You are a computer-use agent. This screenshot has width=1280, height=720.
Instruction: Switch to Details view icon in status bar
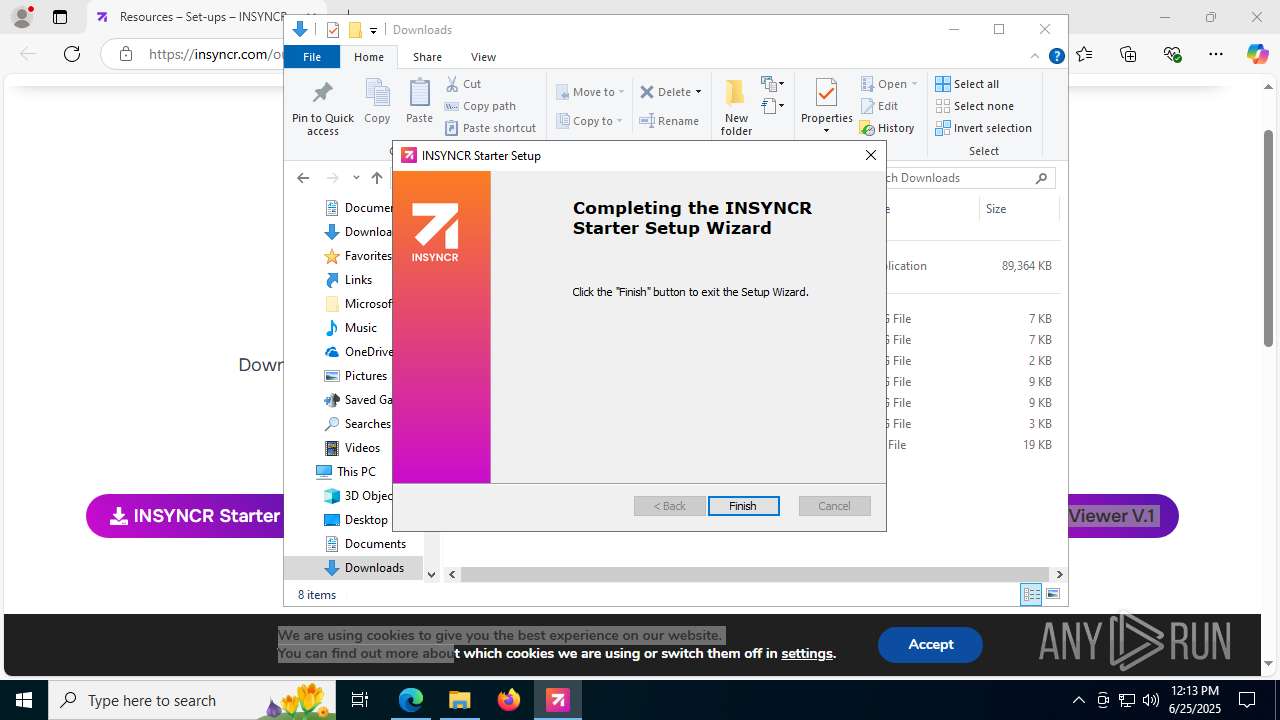pyautogui.click(x=1031, y=595)
